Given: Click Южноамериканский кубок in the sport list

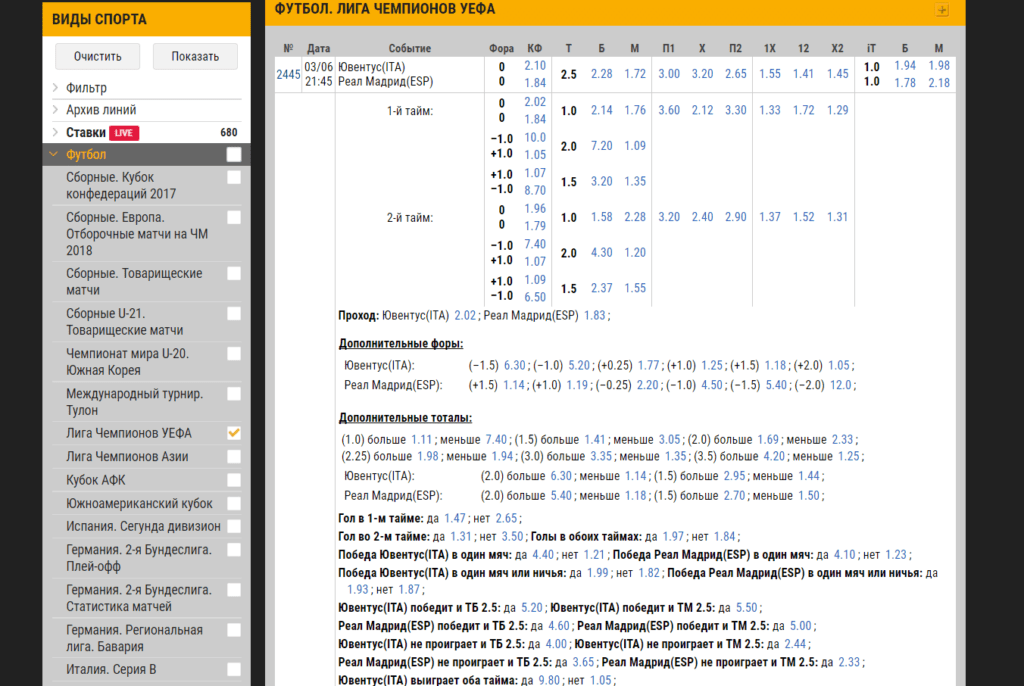Looking at the screenshot, I should point(139,503).
